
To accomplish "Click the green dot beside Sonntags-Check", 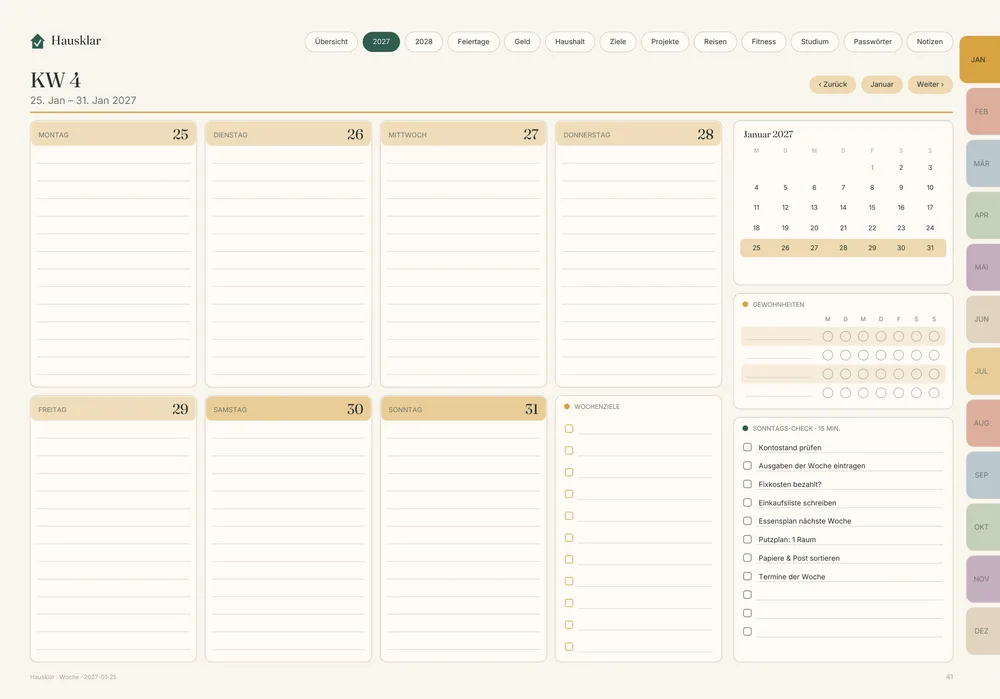I will [745, 429].
